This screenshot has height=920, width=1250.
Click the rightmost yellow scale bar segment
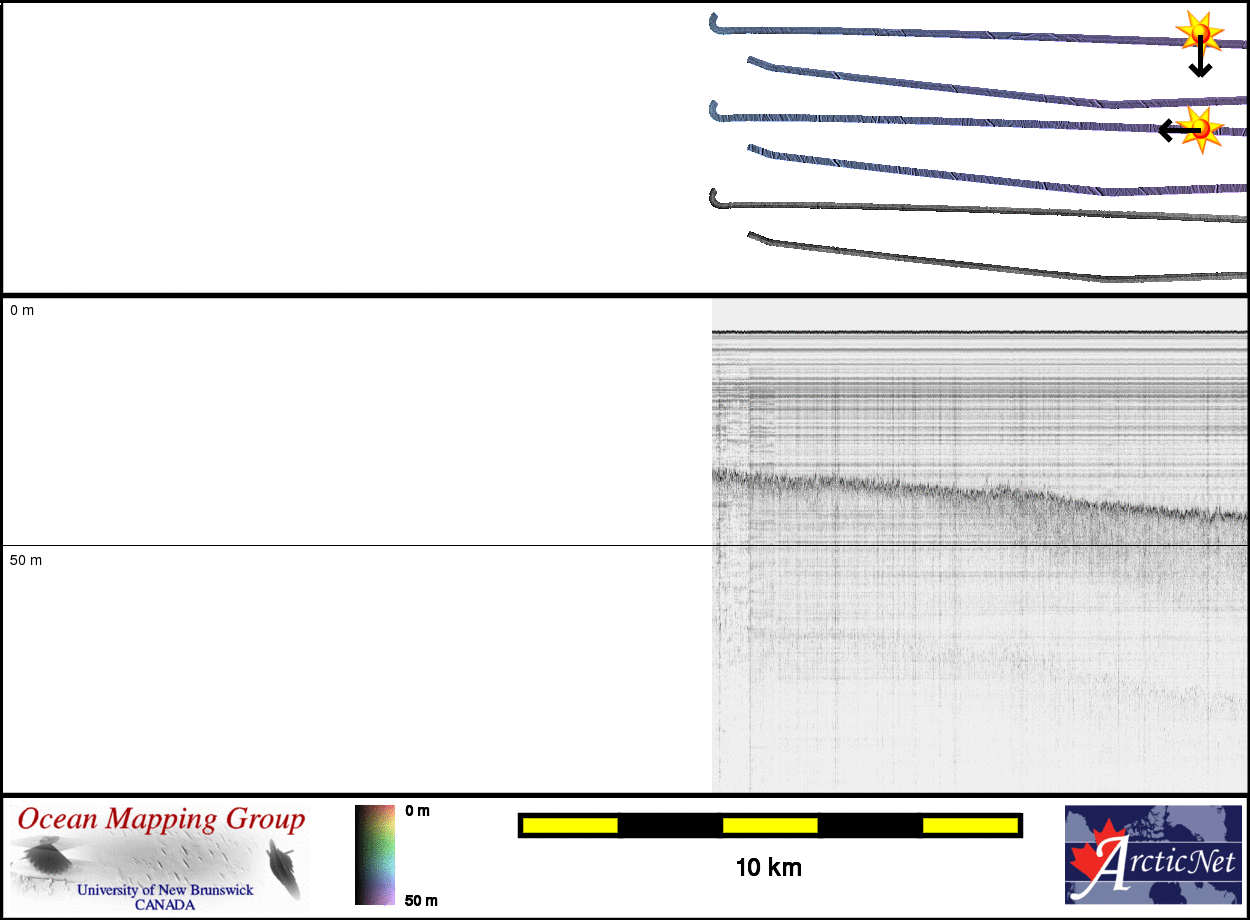pyautogui.click(x=970, y=825)
